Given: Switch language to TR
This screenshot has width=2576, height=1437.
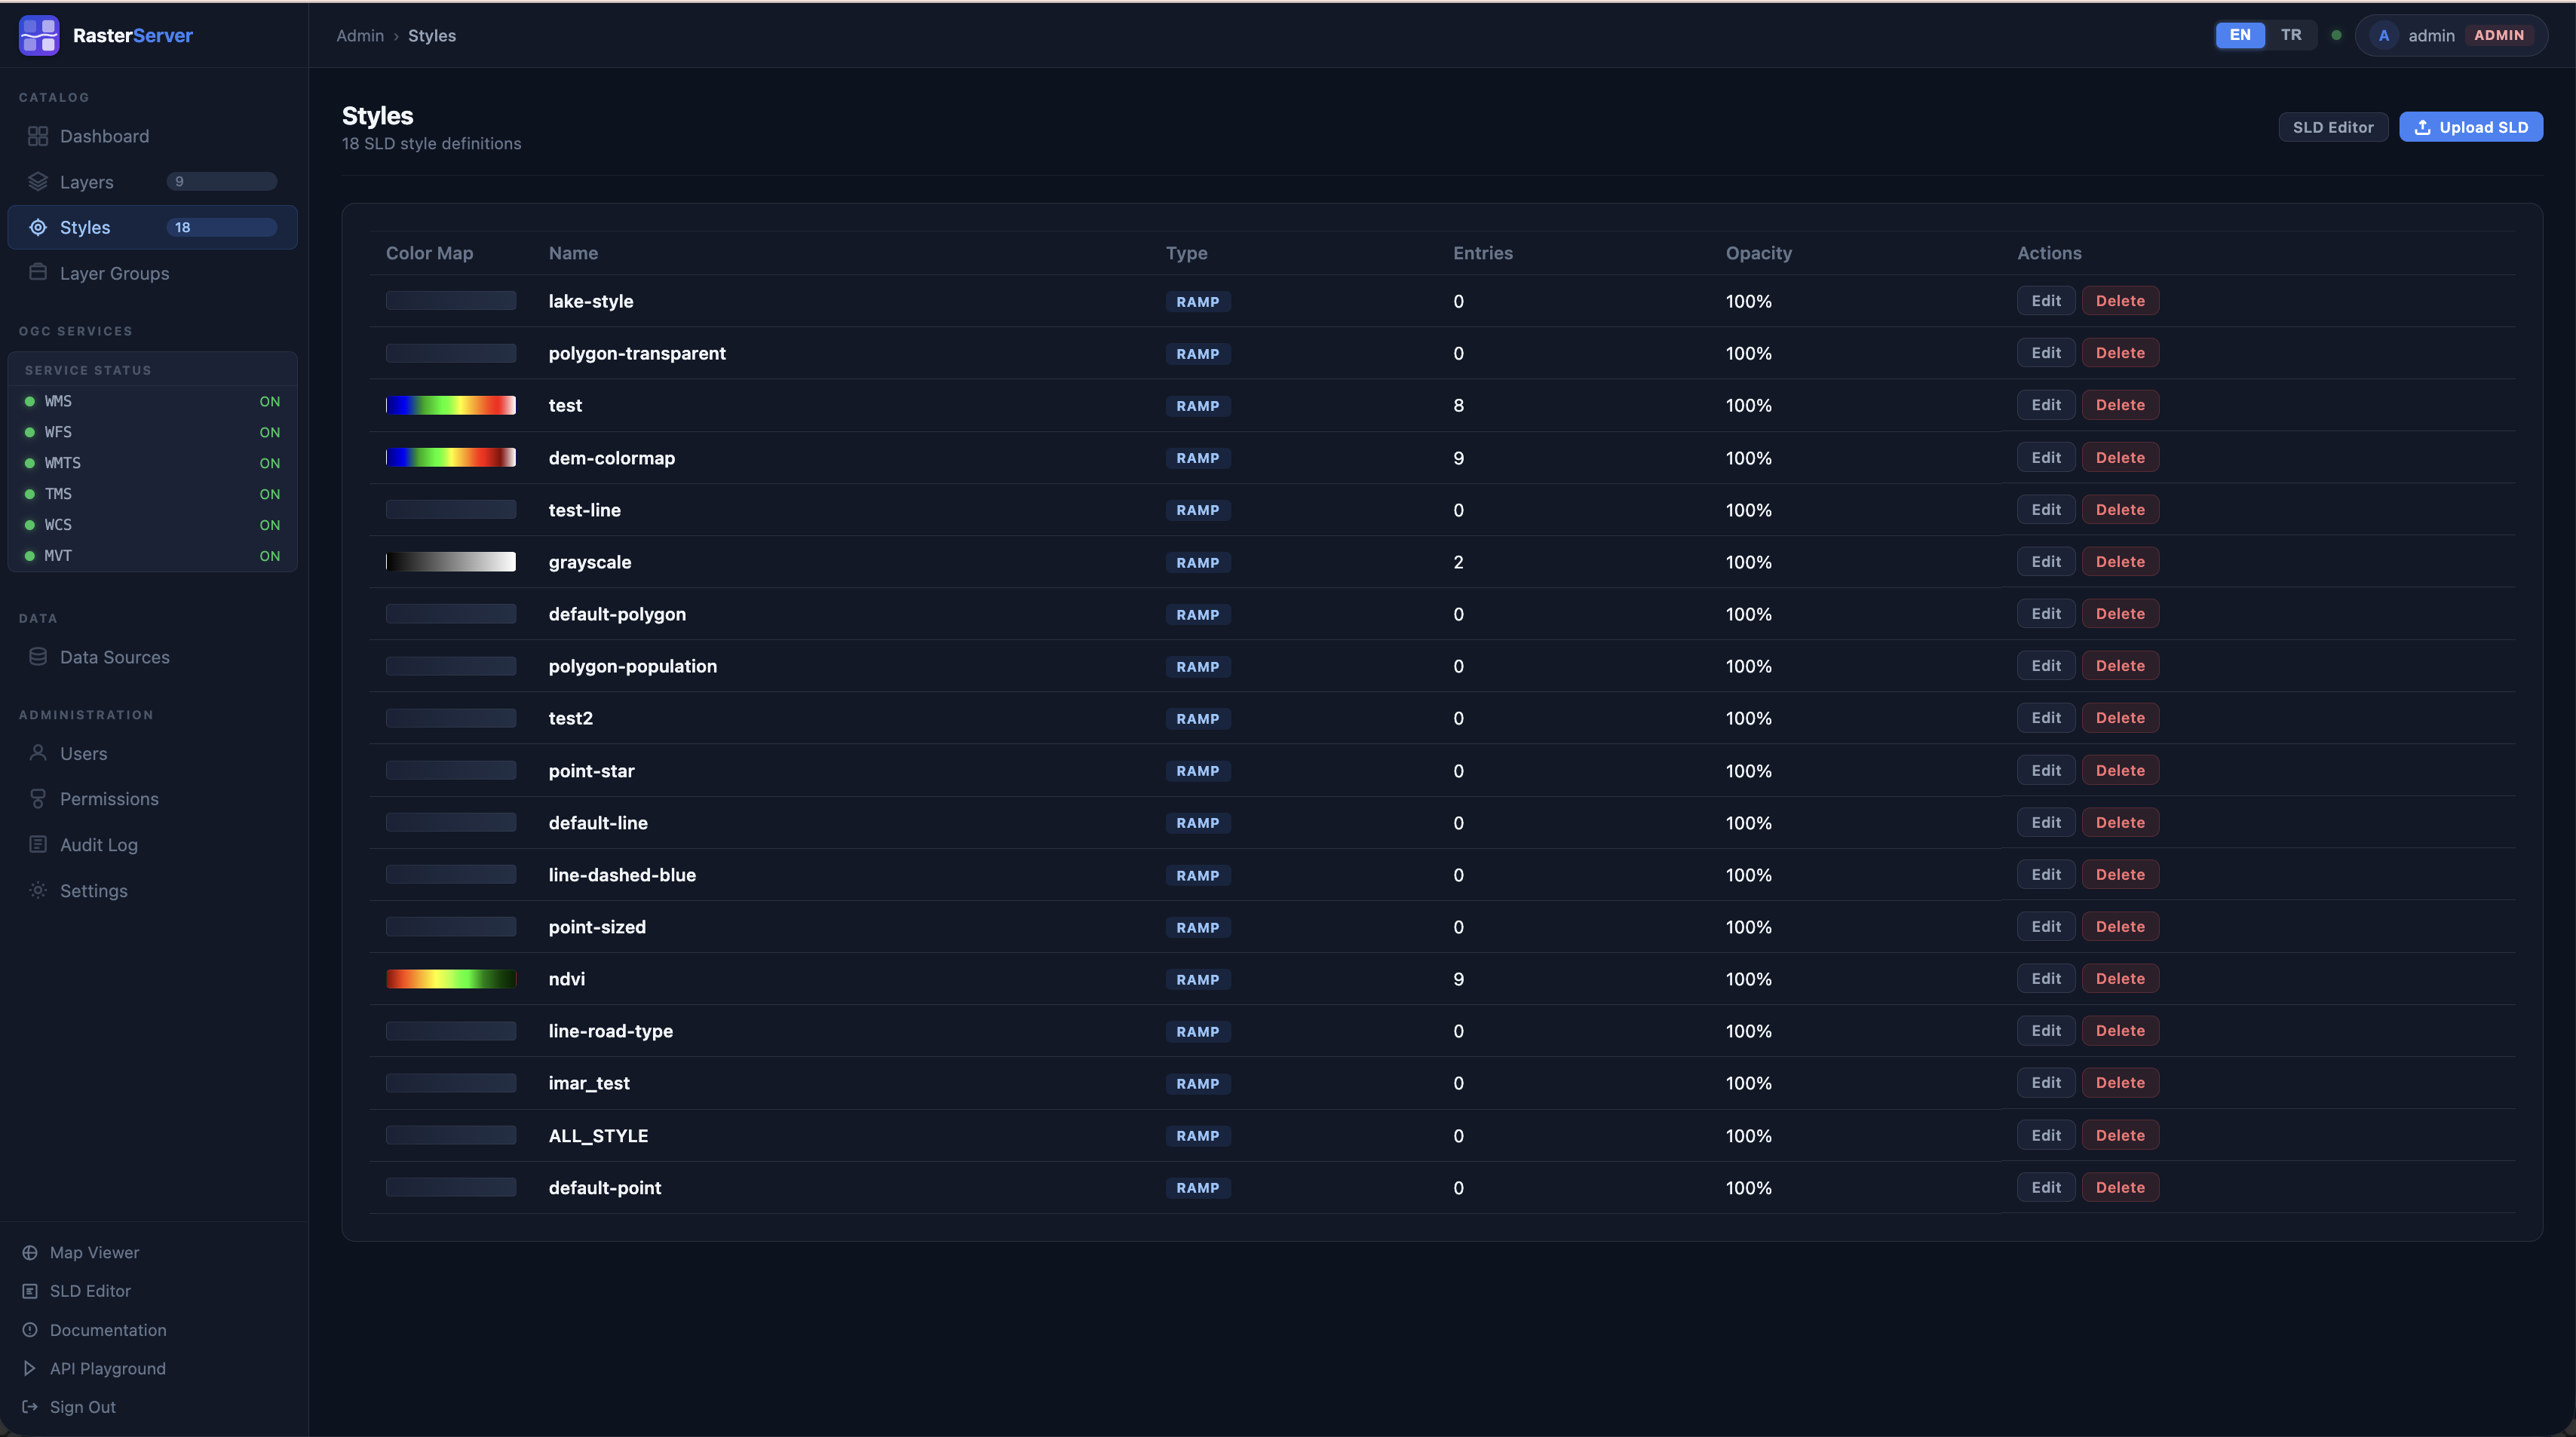Looking at the screenshot, I should point(2290,35).
